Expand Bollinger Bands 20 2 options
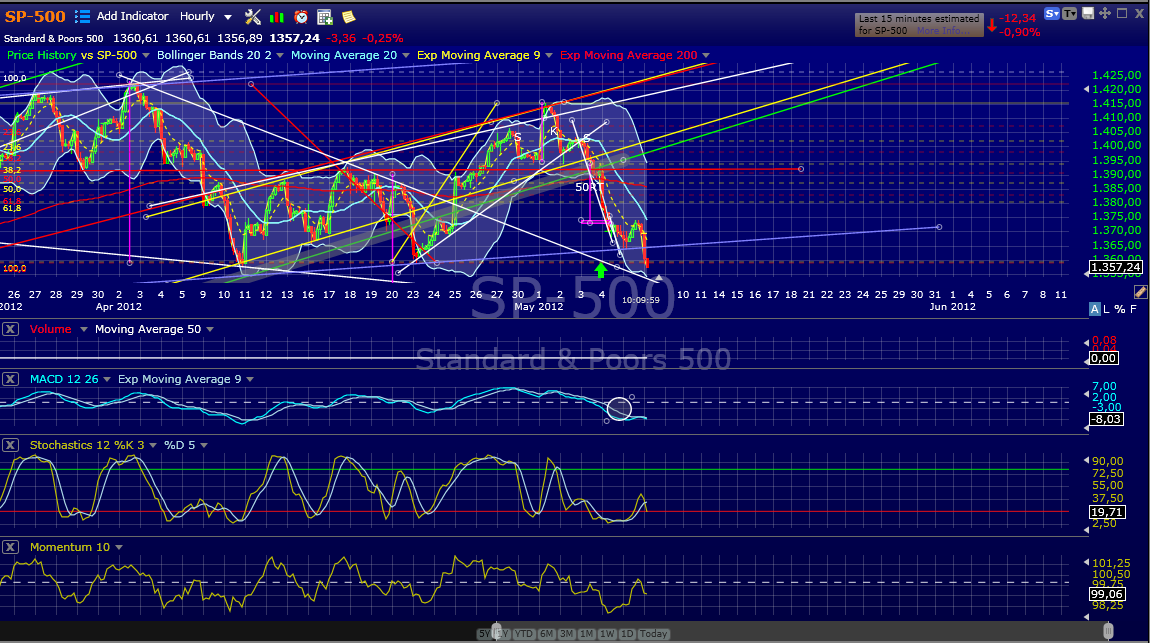Screen dimensions: 1150x643 click(x=280, y=56)
